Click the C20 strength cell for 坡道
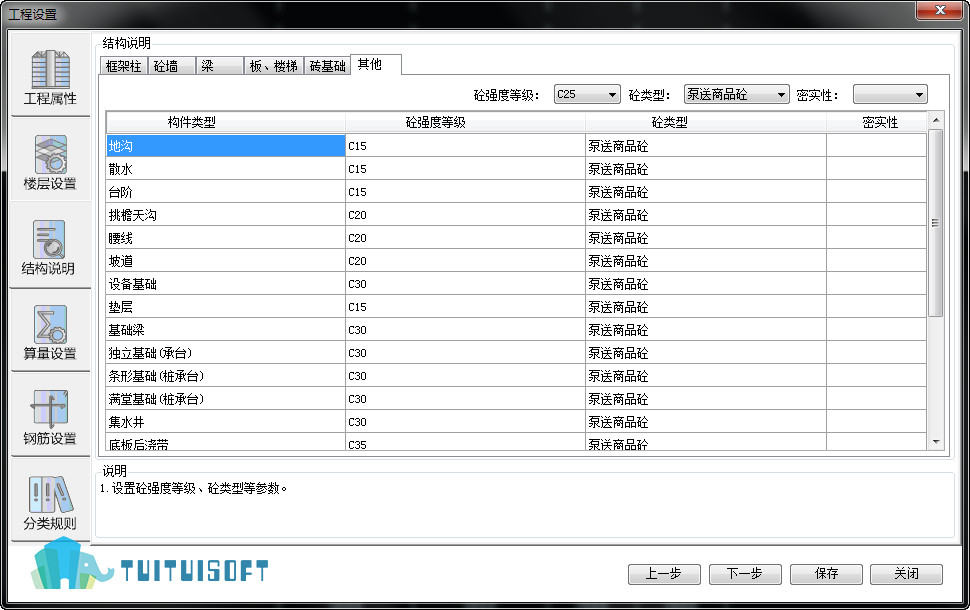This screenshot has width=970, height=610. pyautogui.click(x=465, y=261)
